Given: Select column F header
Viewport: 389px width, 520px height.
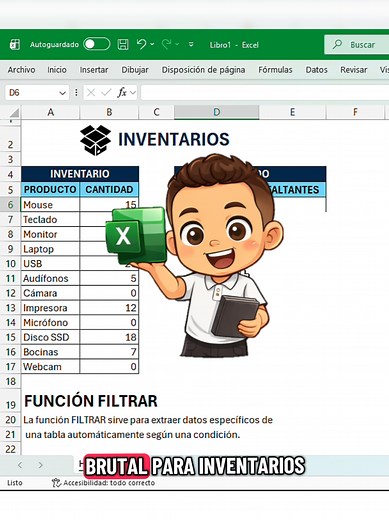Looking at the screenshot, I should coord(355,112).
